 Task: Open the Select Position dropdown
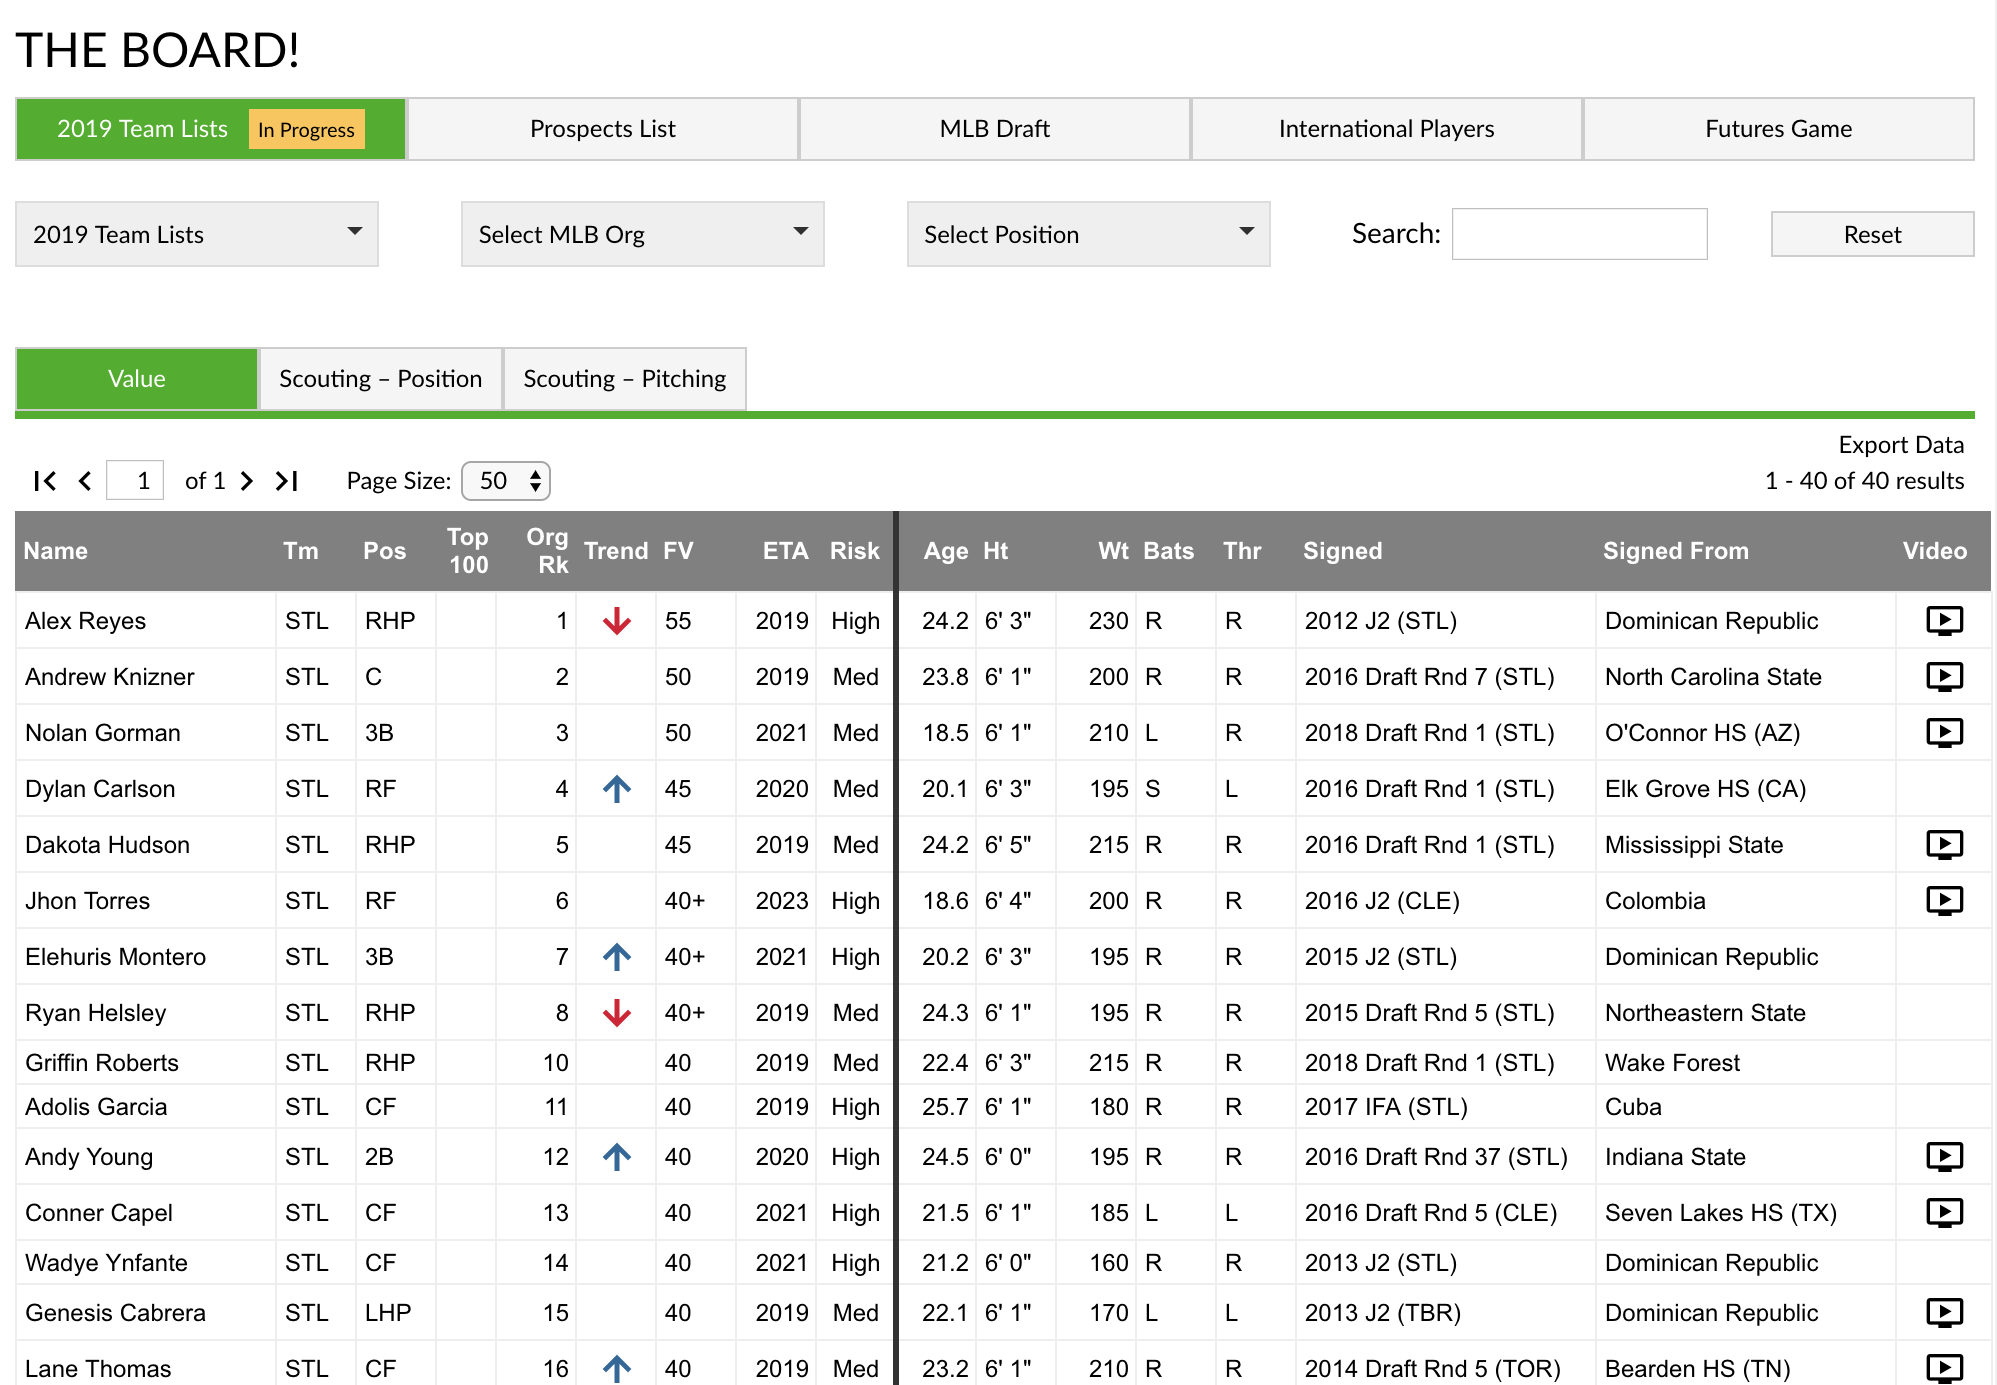pyautogui.click(x=1087, y=233)
